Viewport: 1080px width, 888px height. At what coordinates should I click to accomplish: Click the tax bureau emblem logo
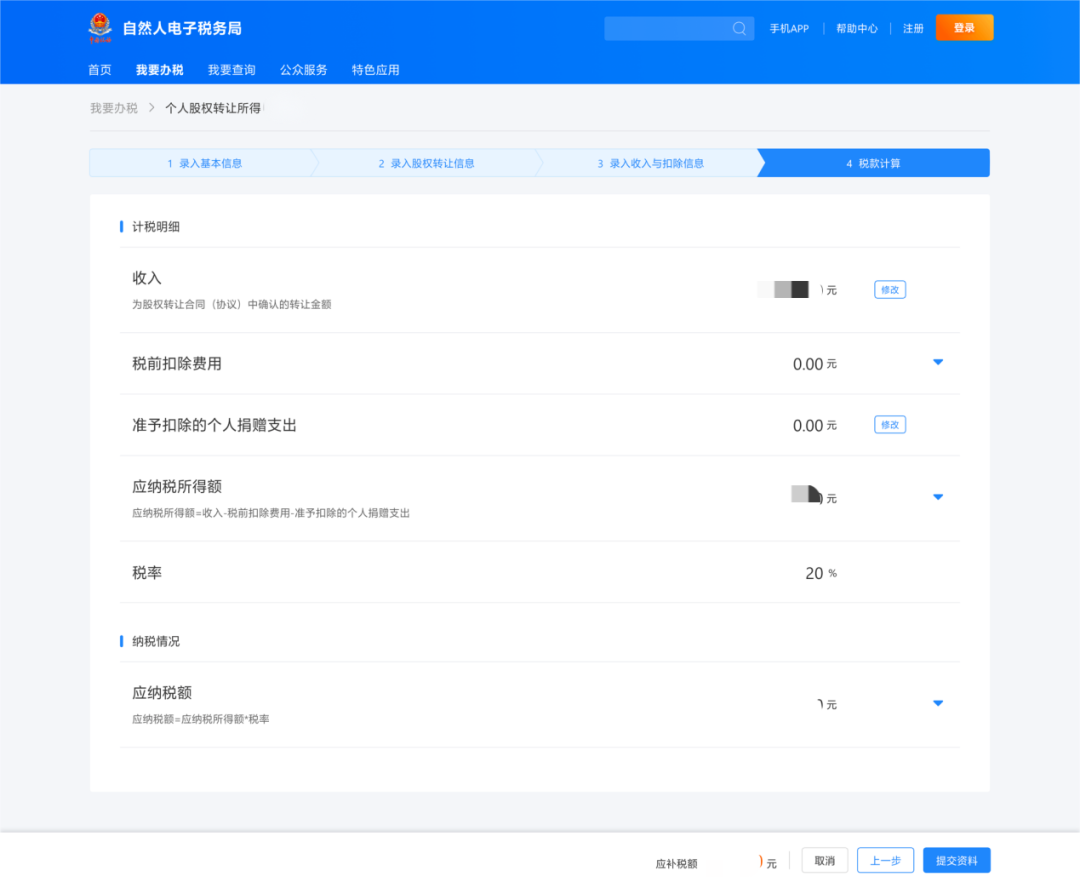click(100, 28)
